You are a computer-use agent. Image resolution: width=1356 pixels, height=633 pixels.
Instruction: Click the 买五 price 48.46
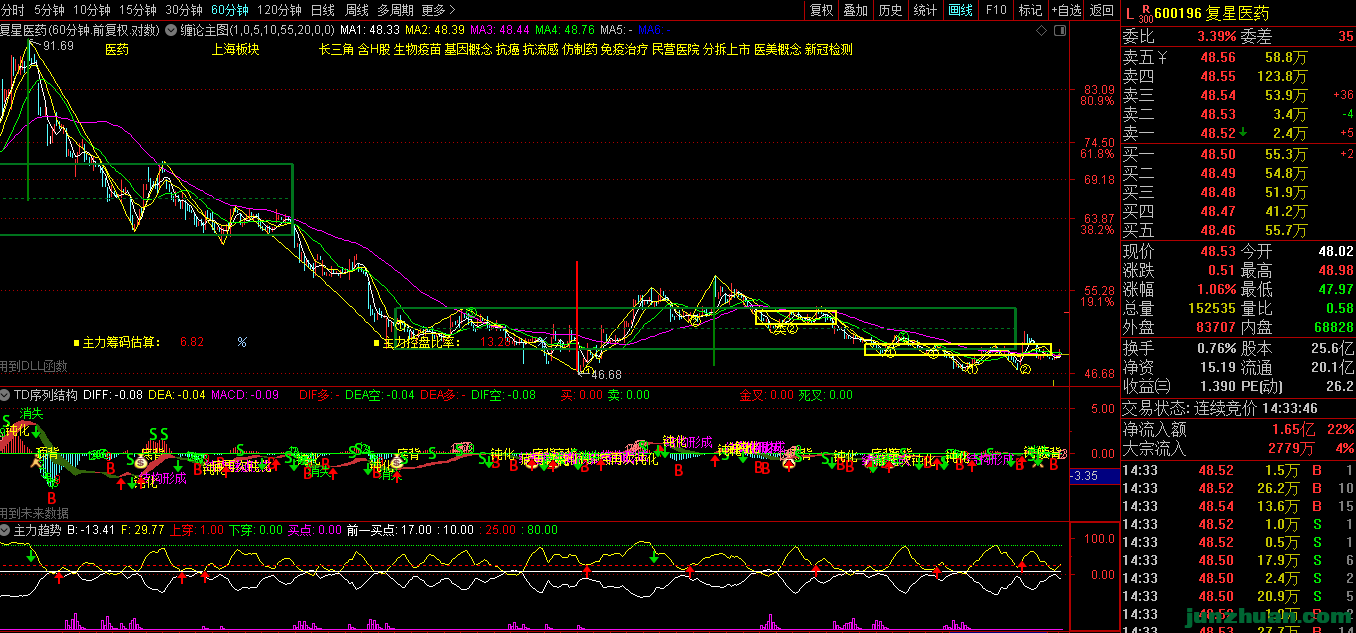pos(1218,231)
